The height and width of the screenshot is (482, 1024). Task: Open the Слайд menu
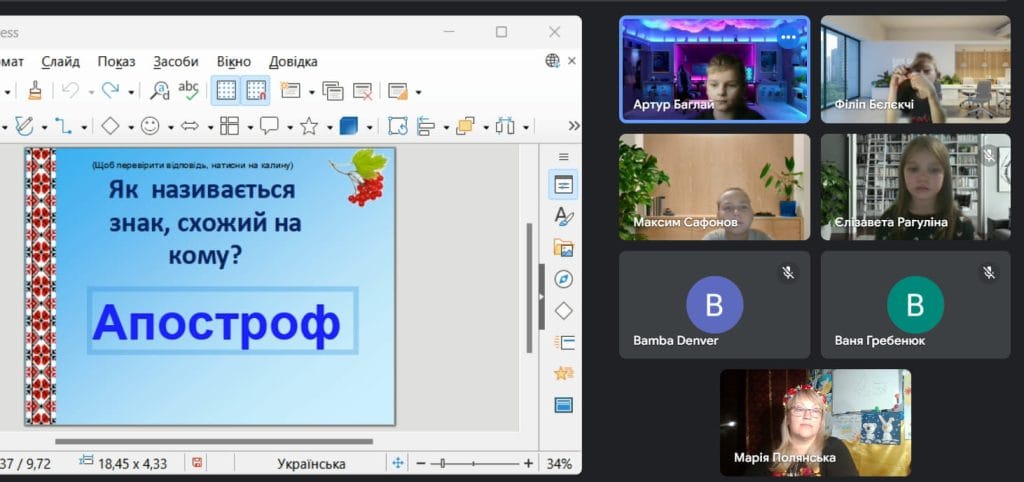[61, 61]
